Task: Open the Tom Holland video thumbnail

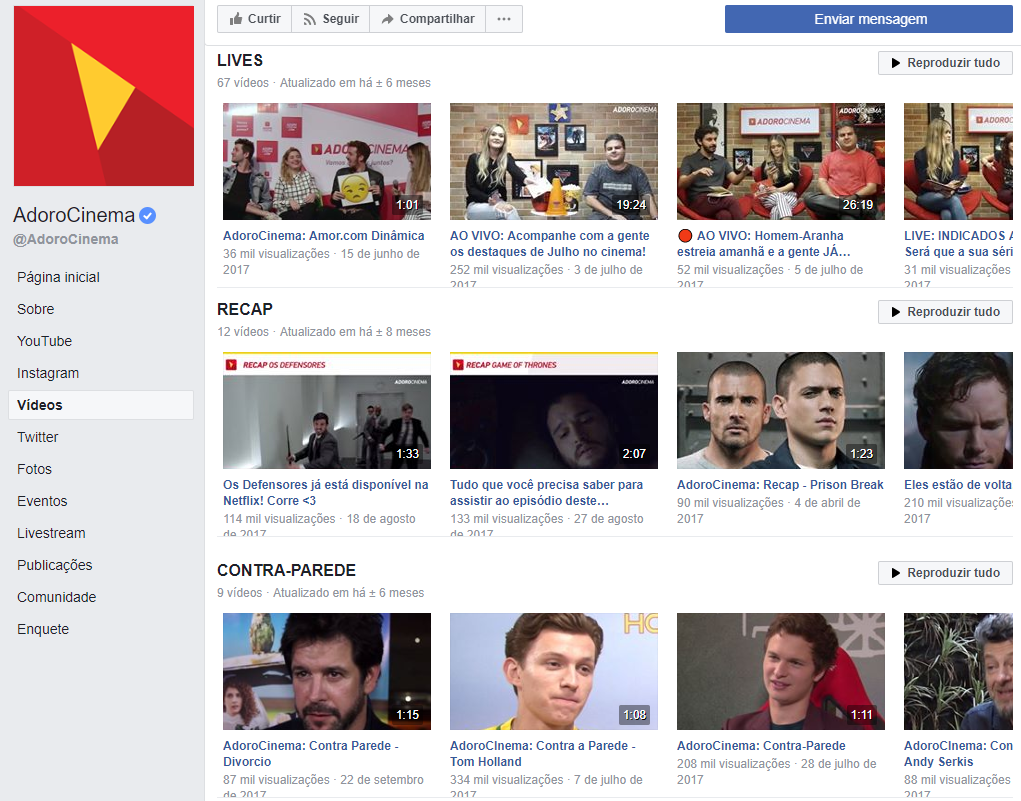Action: click(553, 671)
